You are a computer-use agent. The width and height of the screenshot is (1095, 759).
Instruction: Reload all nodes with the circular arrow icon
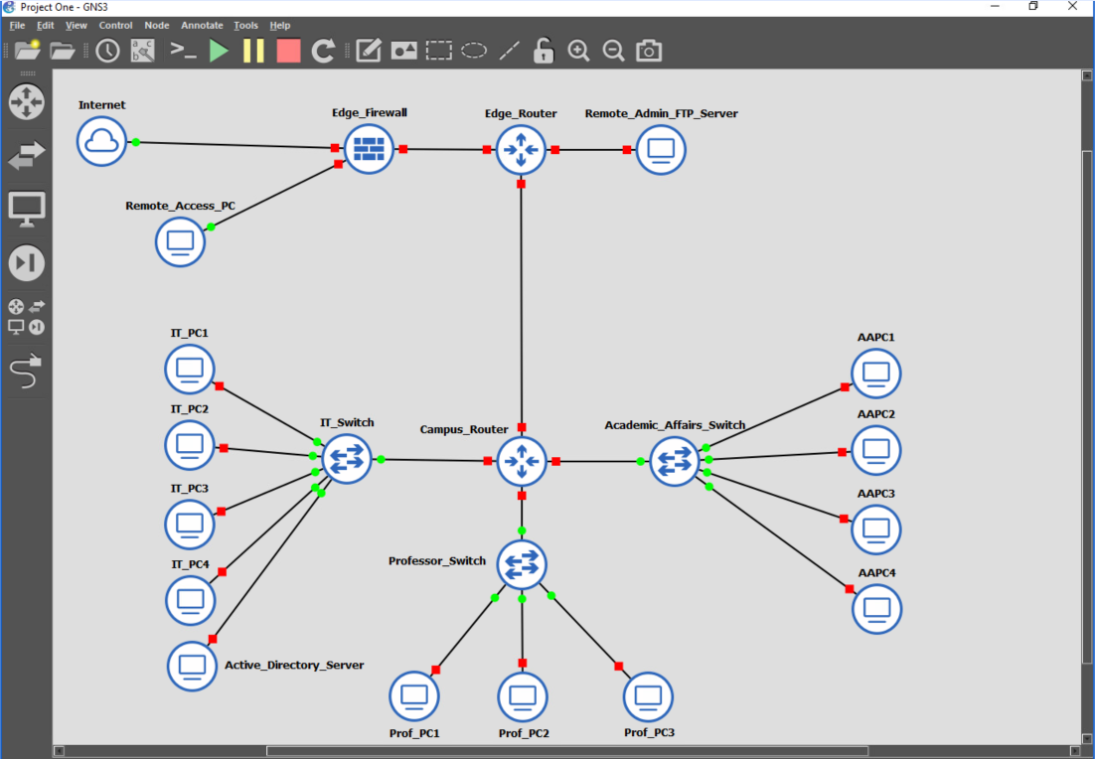click(x=322, y=50)
